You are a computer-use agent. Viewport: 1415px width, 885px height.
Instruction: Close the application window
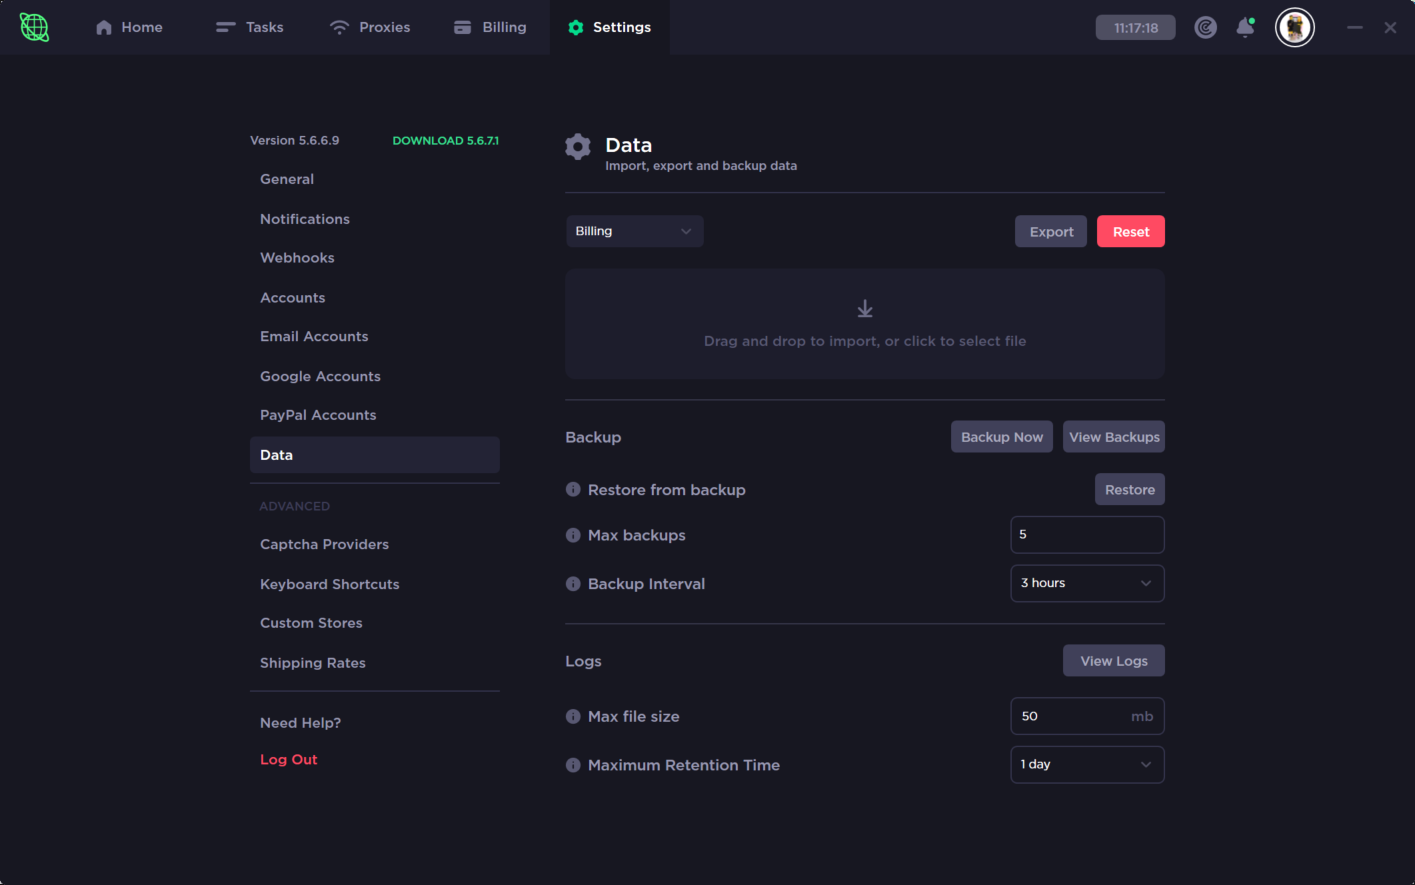coord(1390,27)
